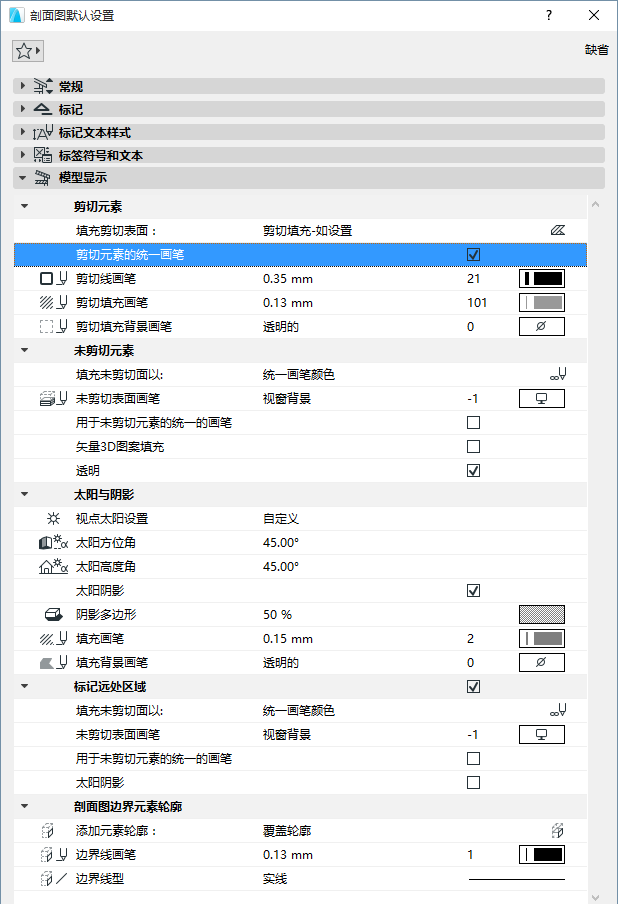This screenshot has width=618, height=904.
Task: Click scrollbar up arrow
Action: [x=596, y=204]
